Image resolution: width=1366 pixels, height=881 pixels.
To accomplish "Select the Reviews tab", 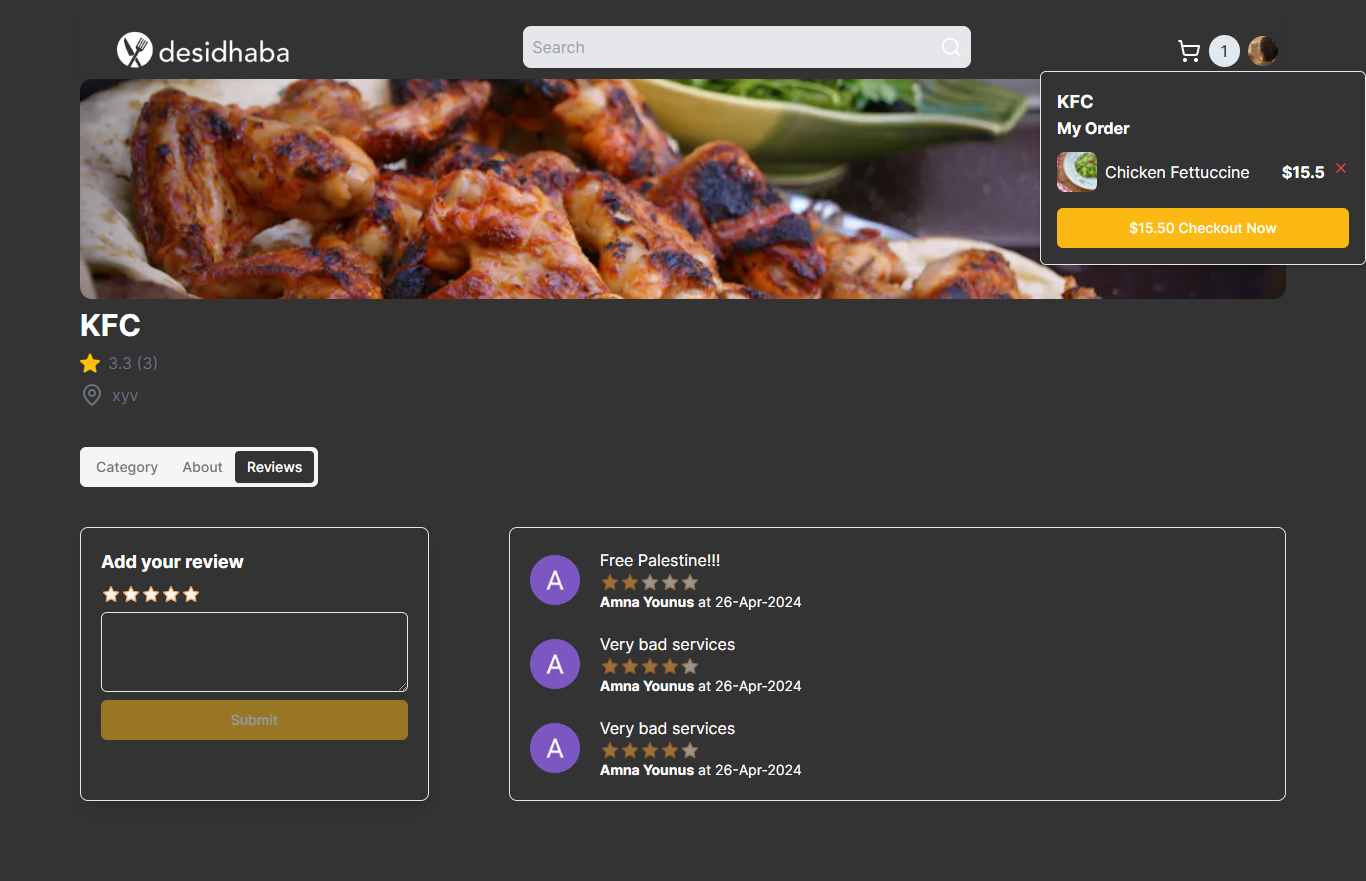I will (275, 467).
